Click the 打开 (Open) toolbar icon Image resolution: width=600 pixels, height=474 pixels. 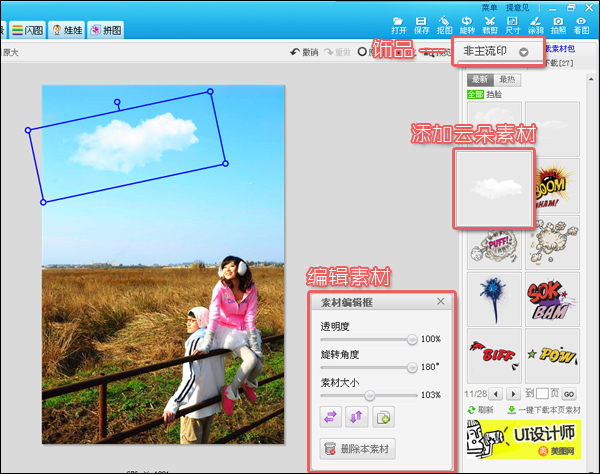tap(398, 24)
